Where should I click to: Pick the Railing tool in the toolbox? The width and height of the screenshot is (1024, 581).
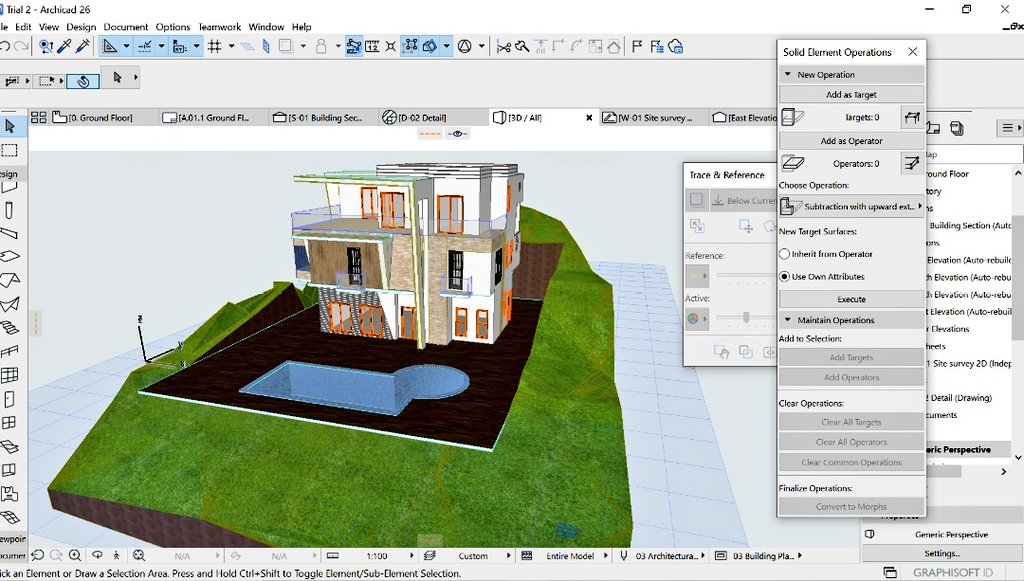[9, 352]
